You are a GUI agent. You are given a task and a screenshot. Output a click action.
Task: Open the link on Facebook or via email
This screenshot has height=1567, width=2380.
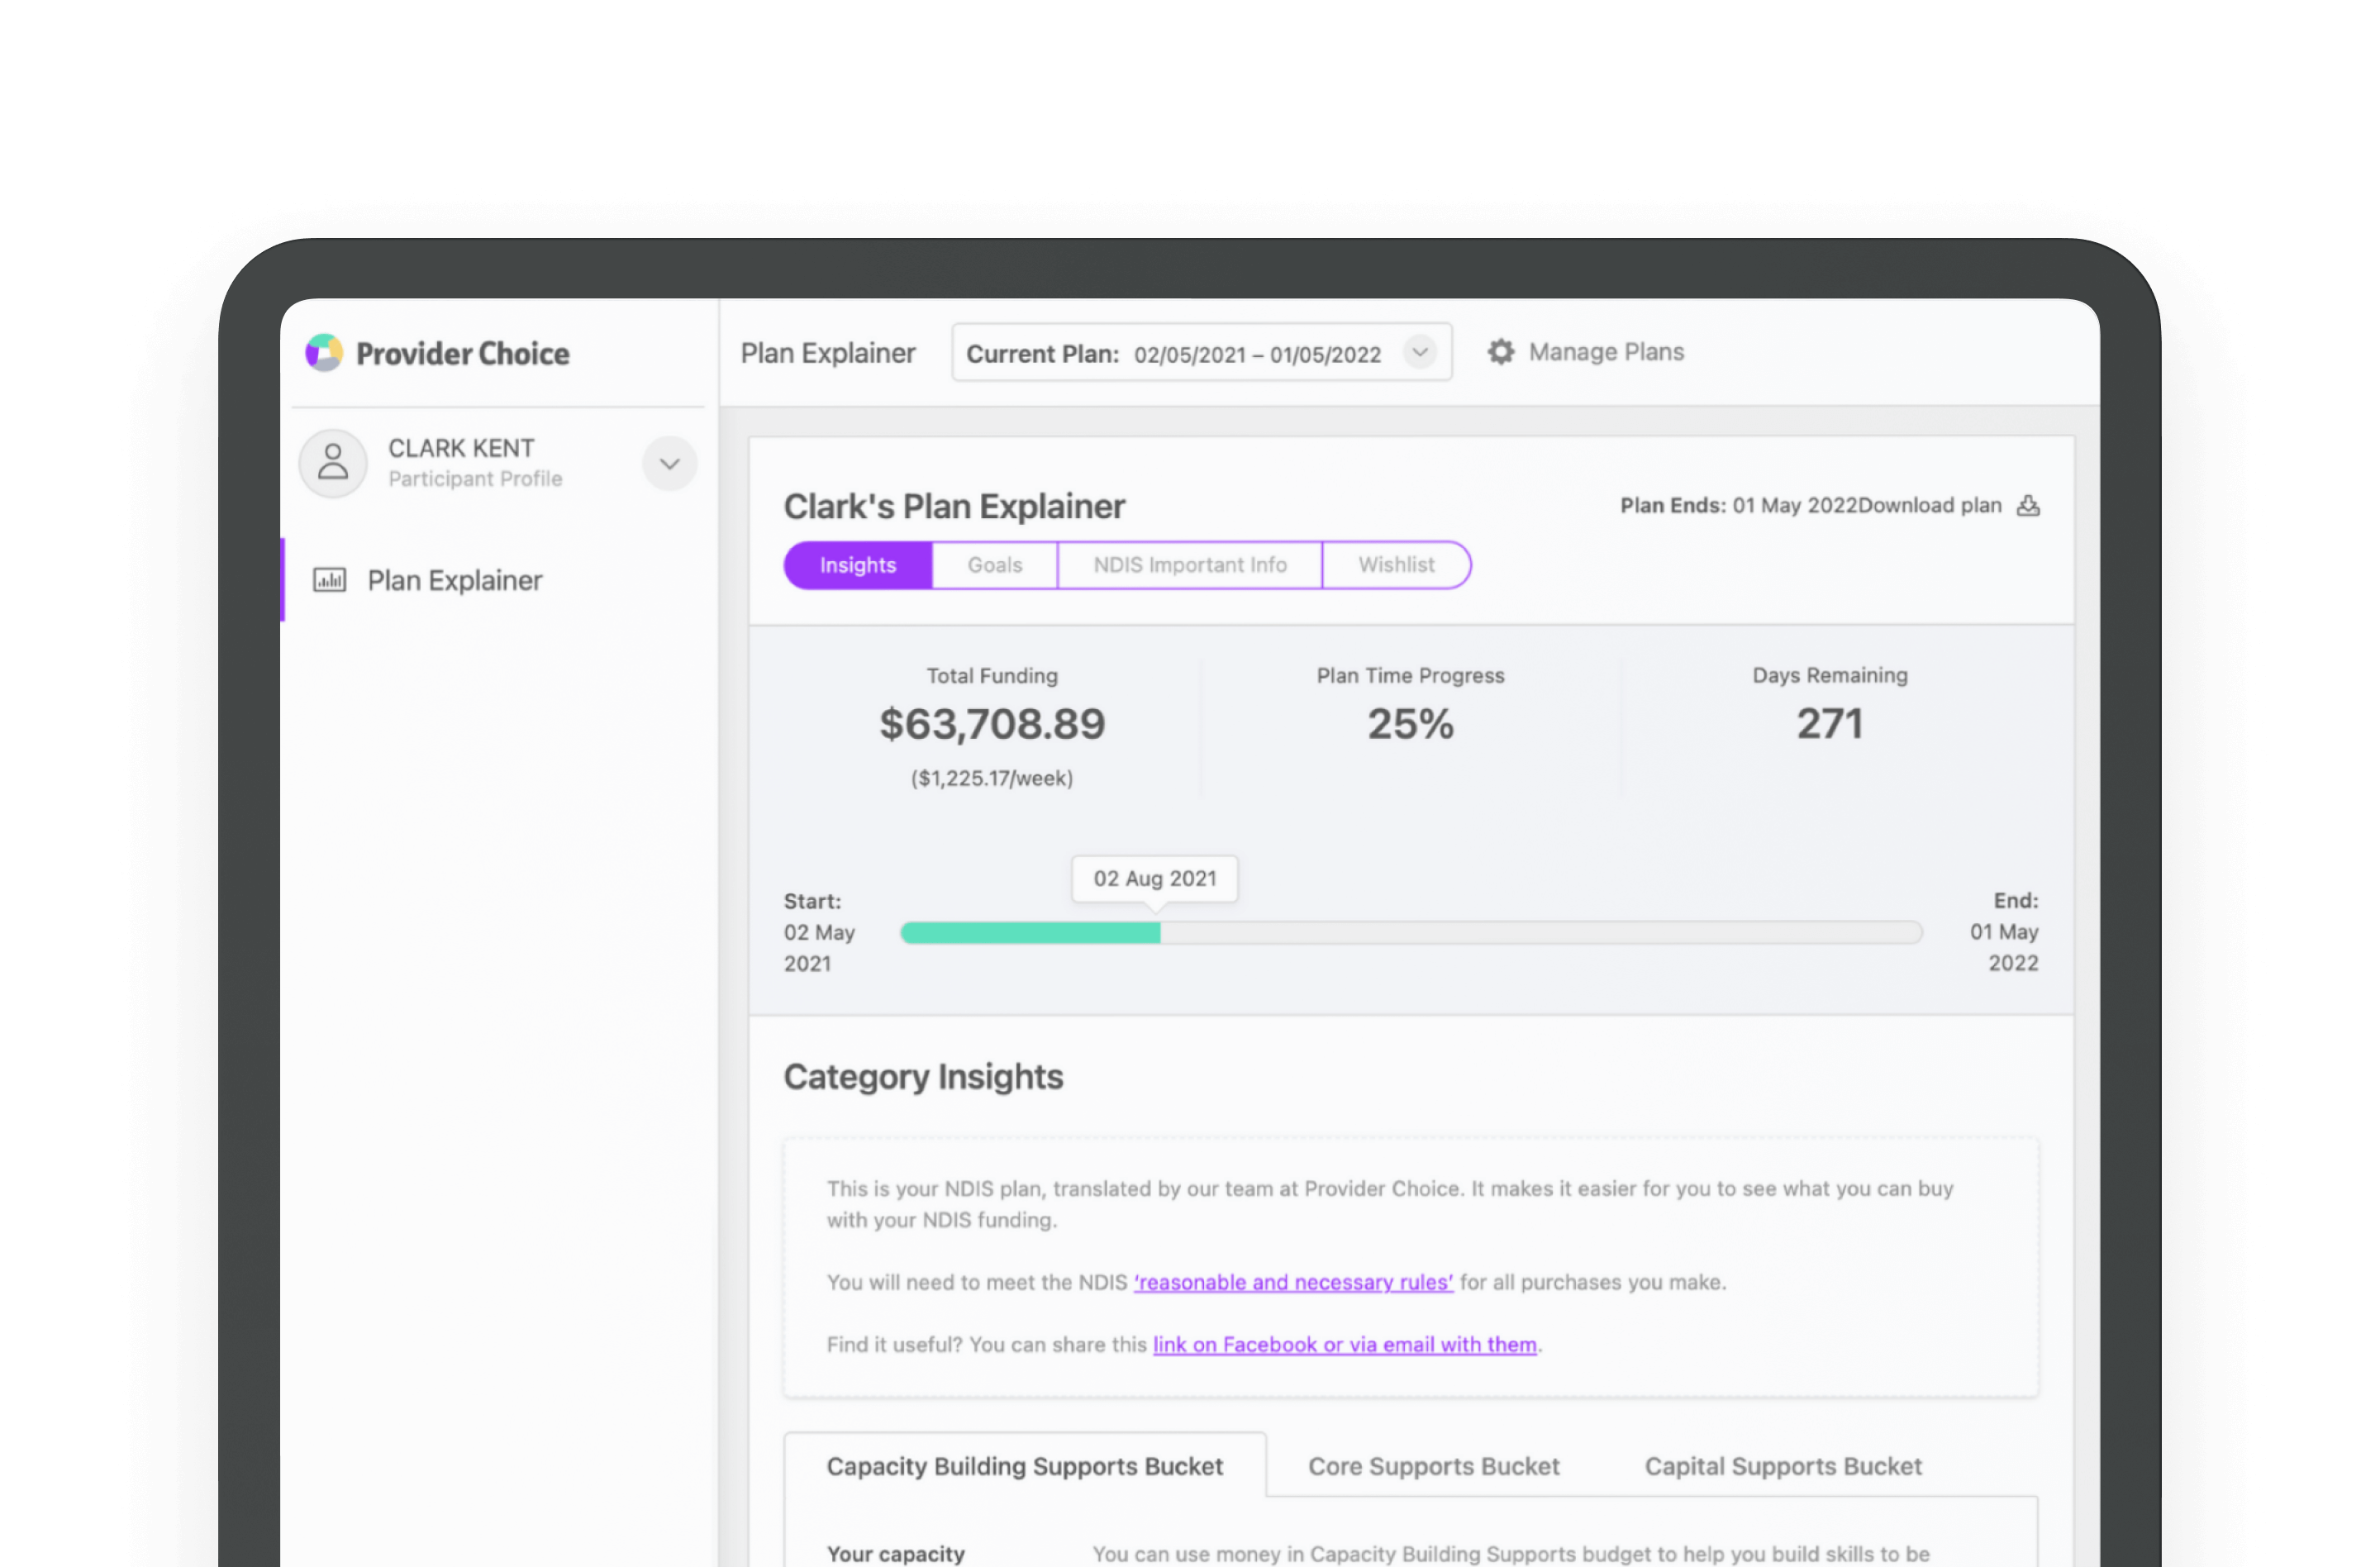pos(1345,1345)
